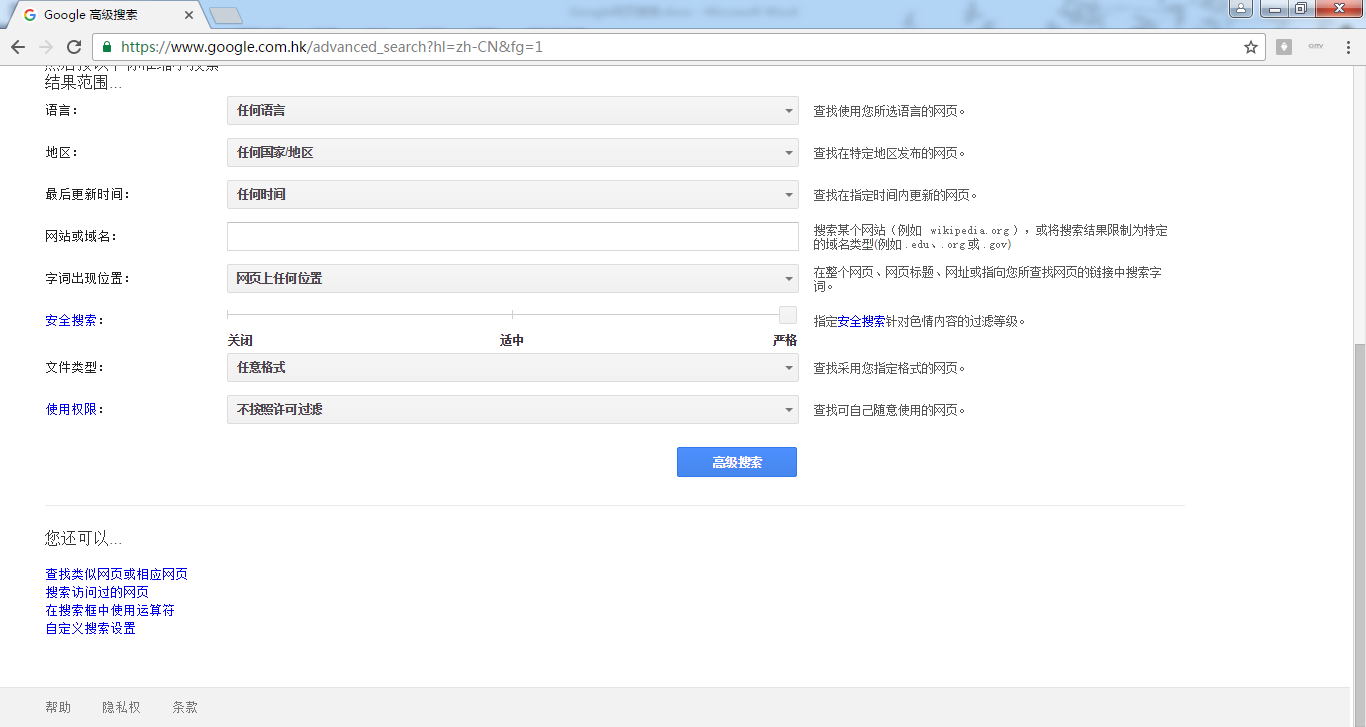Click the green padlock security icon
The image size is (1366, 727).
pyautogui.click(x=108, y=47)
